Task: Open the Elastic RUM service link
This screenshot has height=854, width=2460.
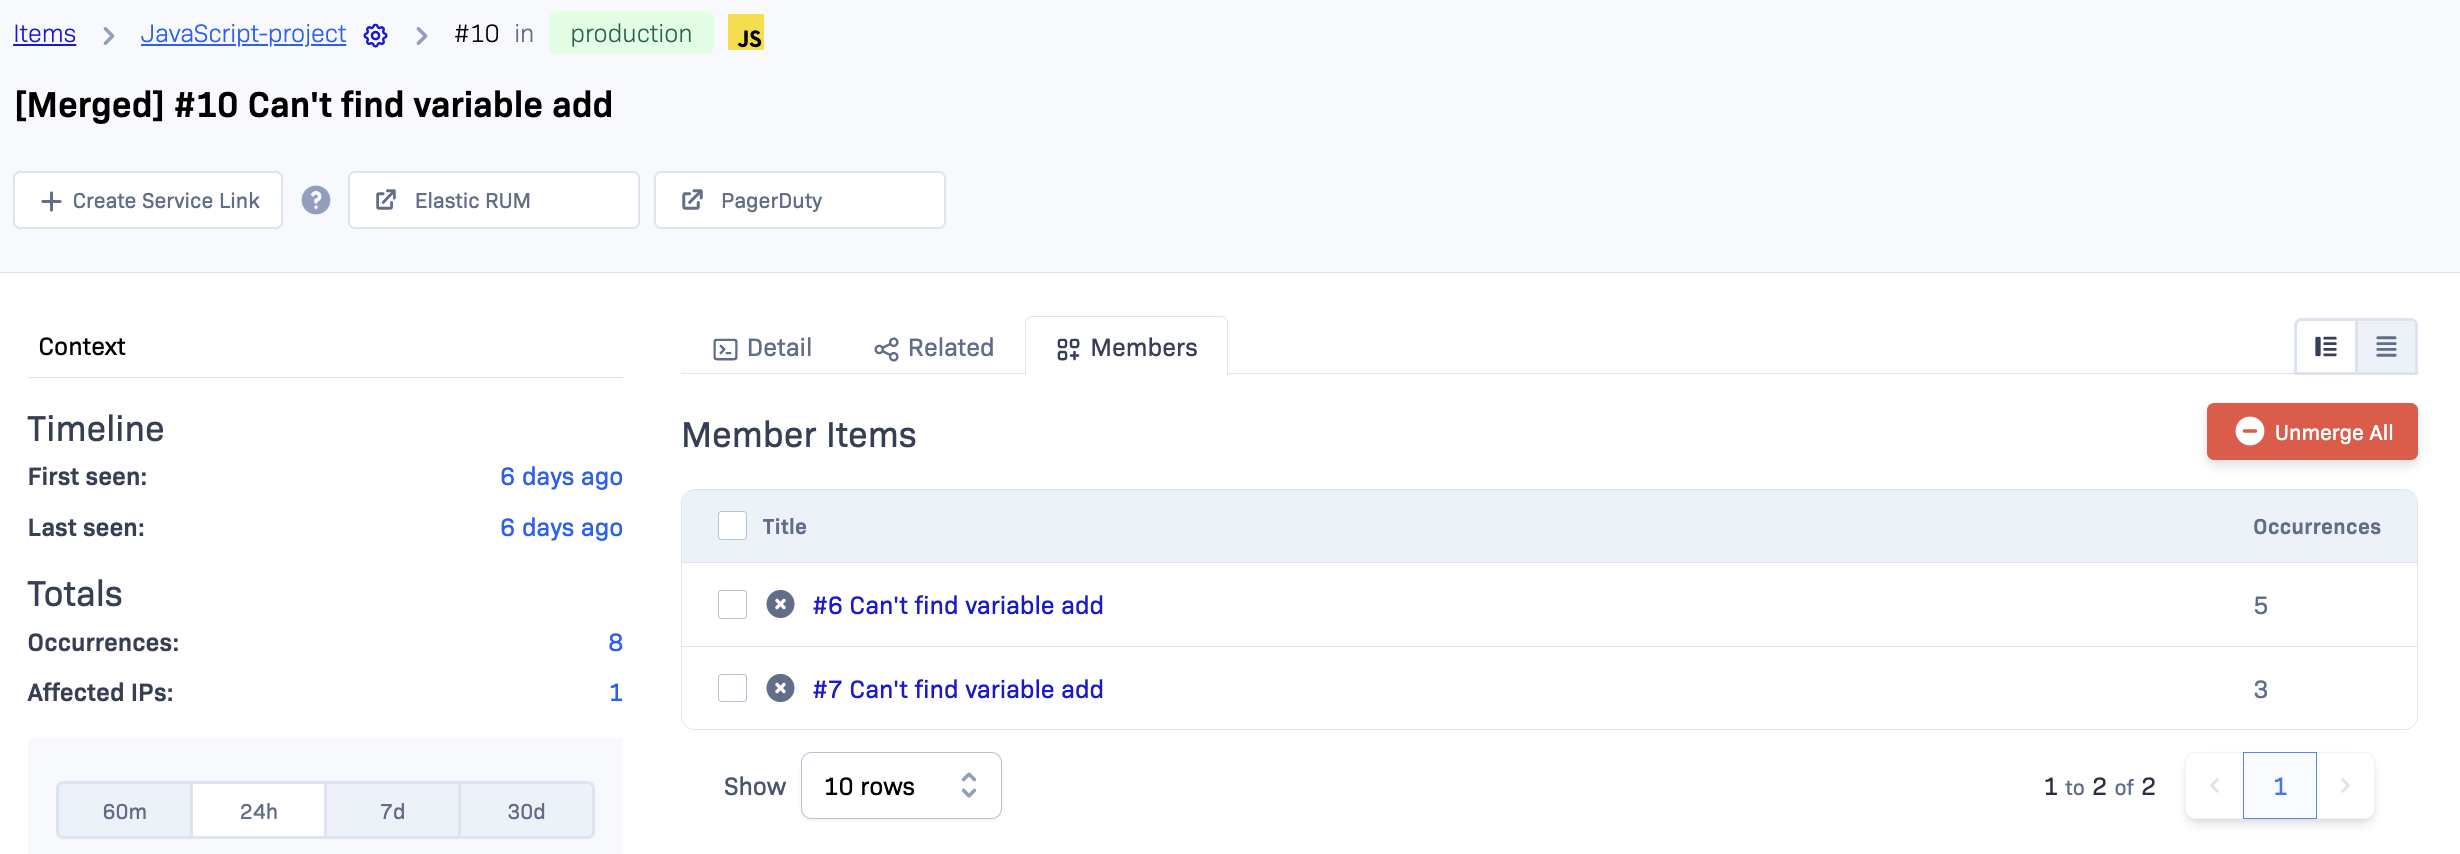Action: click(x=494, y=201)
